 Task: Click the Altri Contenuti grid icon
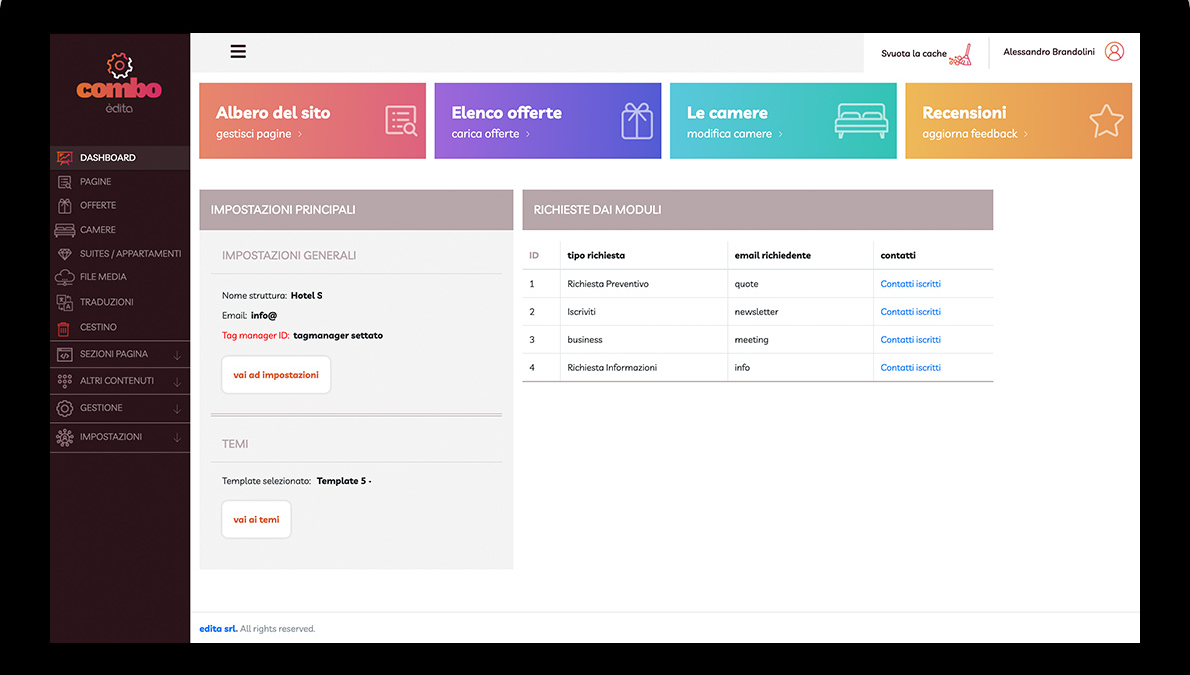tap(65, 381)
